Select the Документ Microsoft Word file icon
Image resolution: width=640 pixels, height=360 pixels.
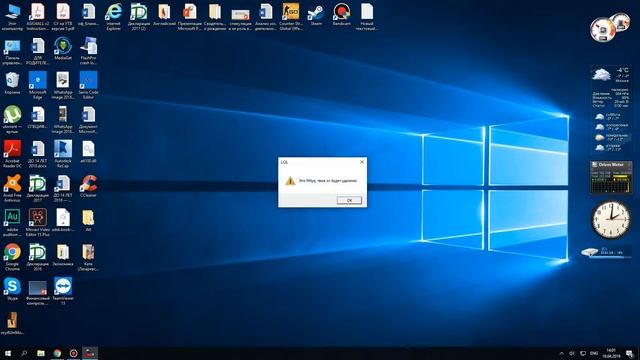click(x=88, y=120)
